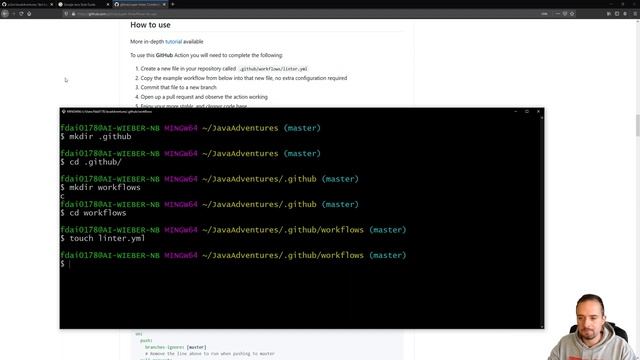Open the page actions three-dot menu
This screenshot has height=360, width=640.
tap(558, 13)
